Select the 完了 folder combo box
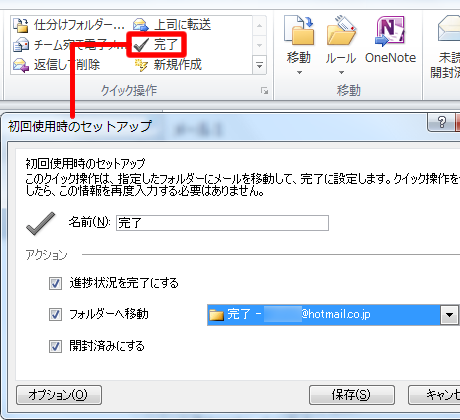Screen dimensions: 460x420 tap(332, 315)
